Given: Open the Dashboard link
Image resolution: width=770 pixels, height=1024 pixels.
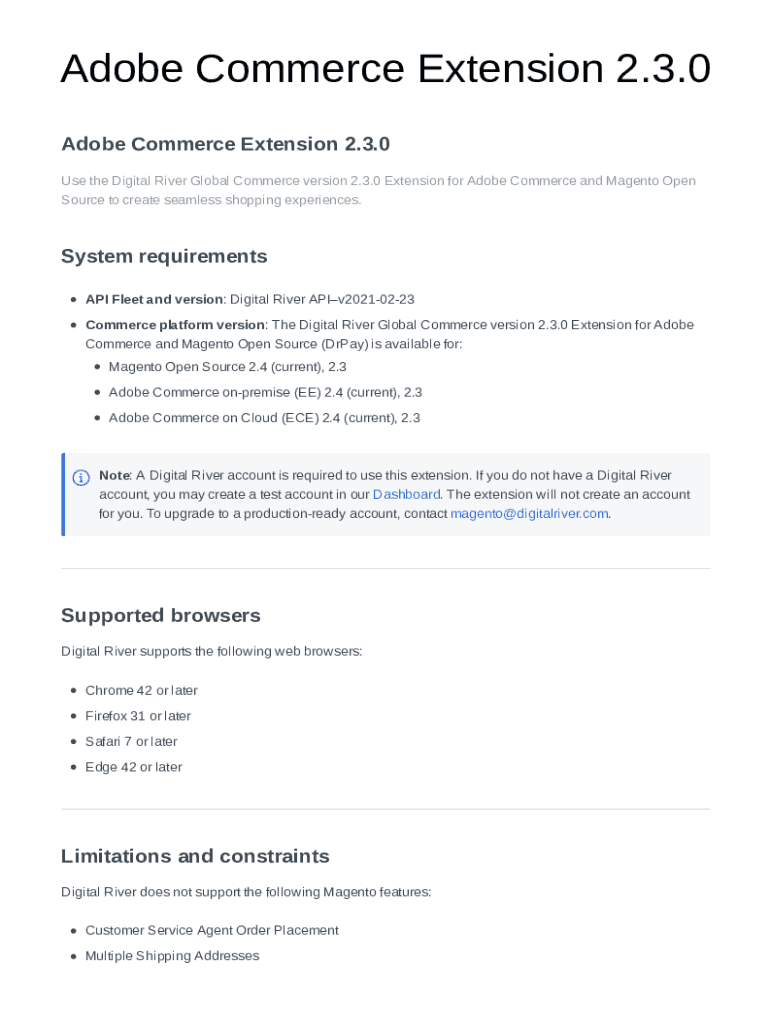Looking at the screenshot, I should [x=406, y=495].
